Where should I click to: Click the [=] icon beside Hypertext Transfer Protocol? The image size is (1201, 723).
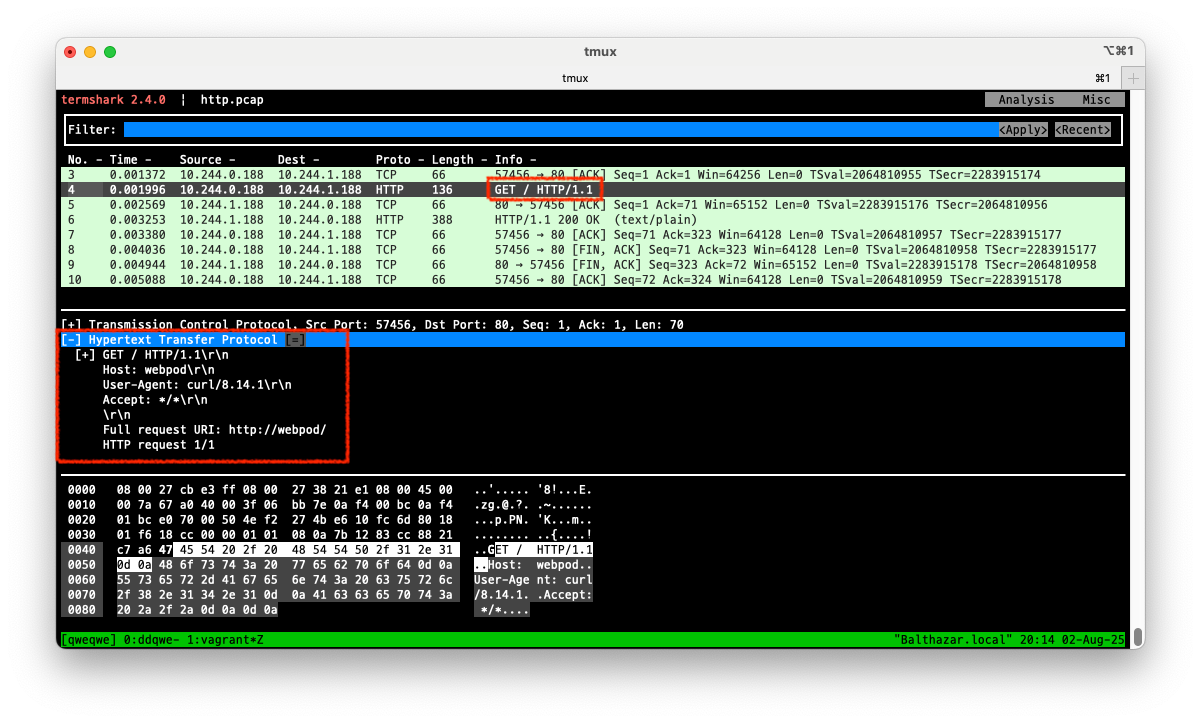point(295,340)
